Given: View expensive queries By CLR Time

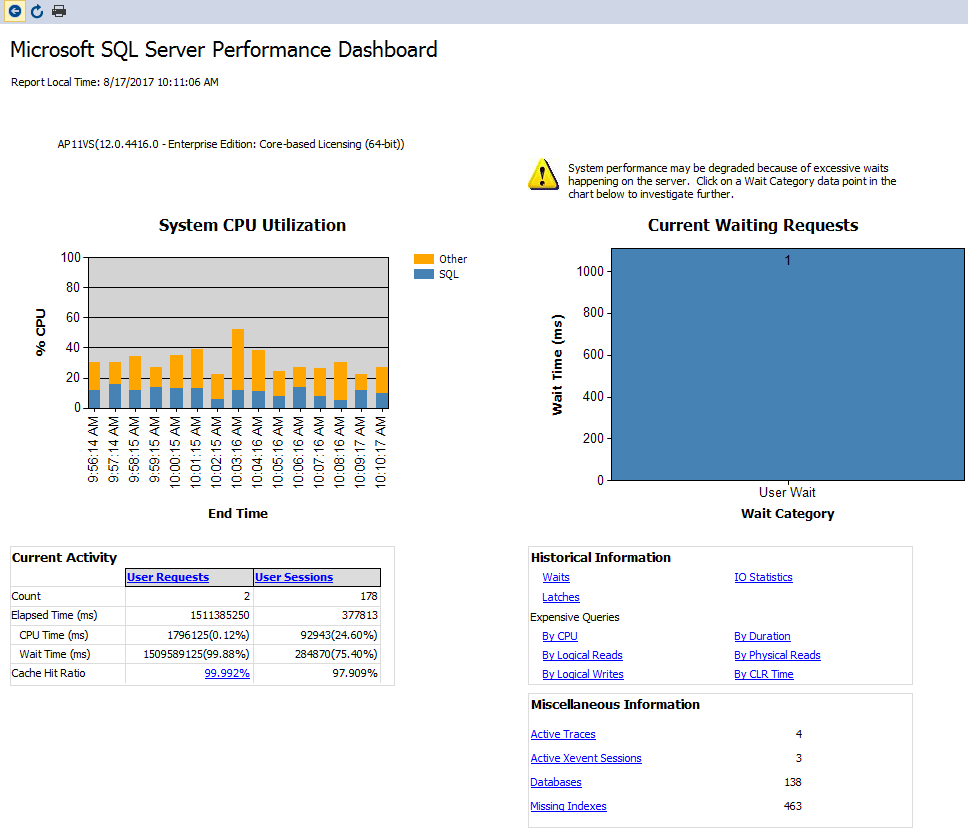Looking at the screenshot, I should tap(763, 674).
